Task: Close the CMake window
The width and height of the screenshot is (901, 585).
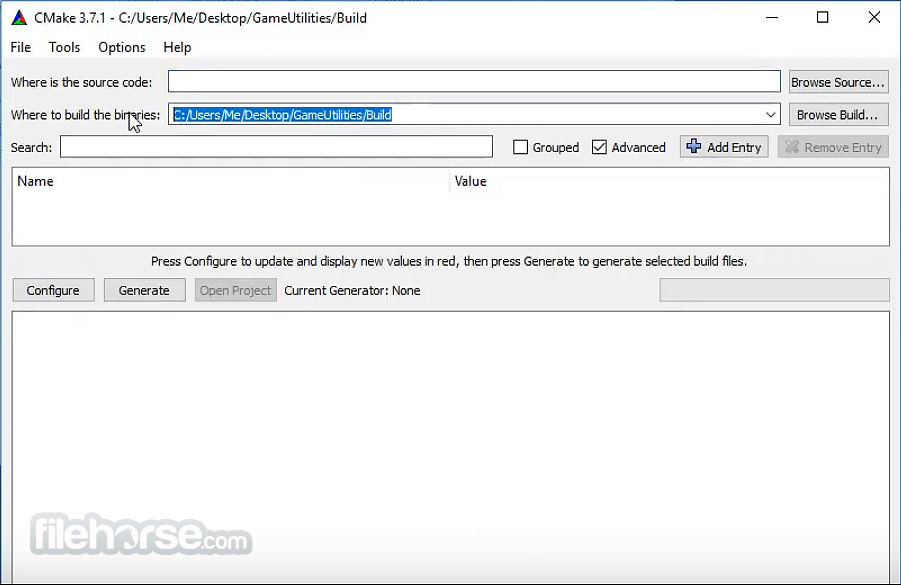Action: point(874,17)
